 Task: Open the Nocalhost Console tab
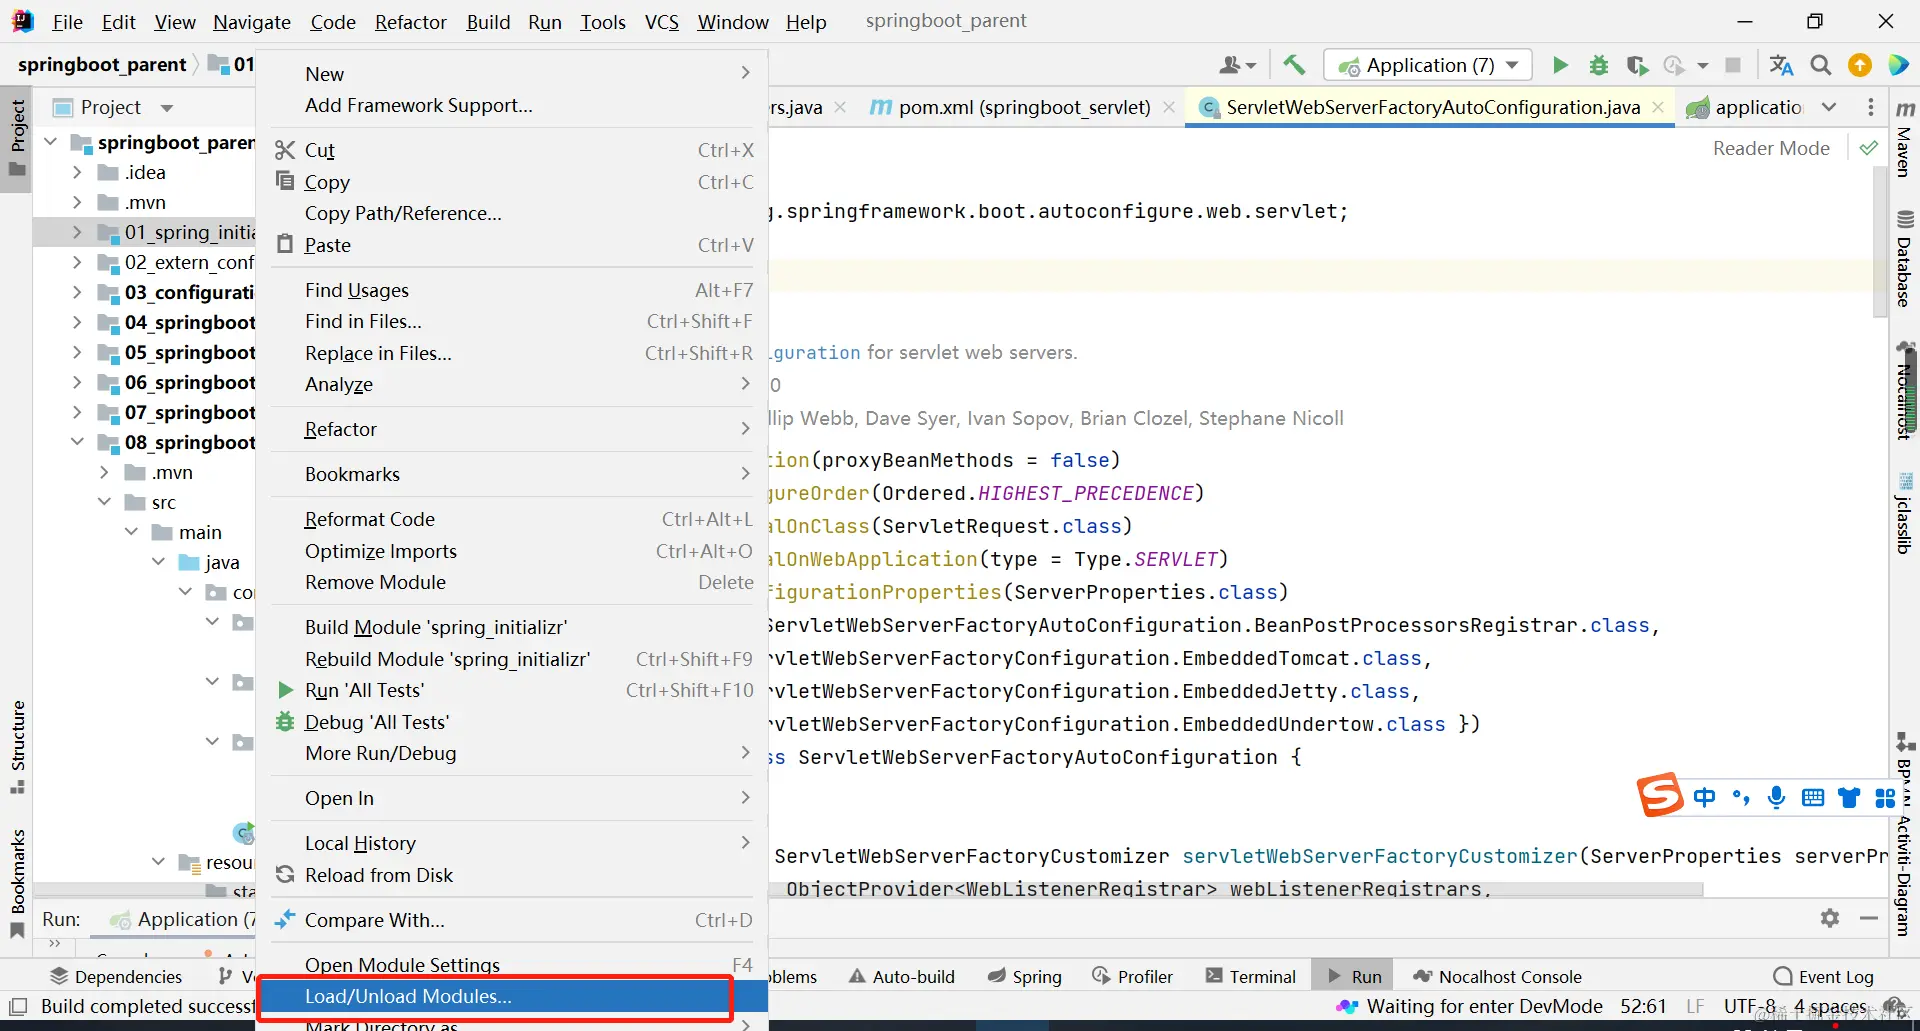pyautogui.click(x=1497, y=976)
